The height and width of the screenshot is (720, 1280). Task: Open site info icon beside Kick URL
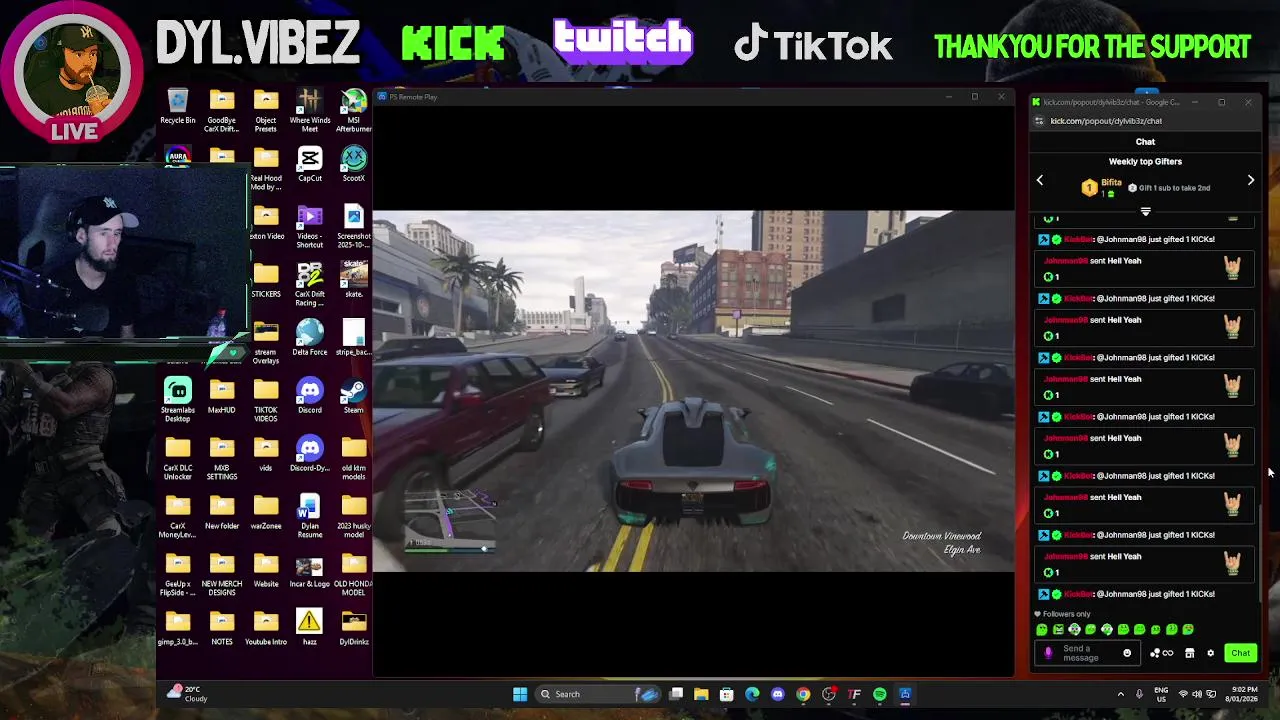coord(1039,121)
